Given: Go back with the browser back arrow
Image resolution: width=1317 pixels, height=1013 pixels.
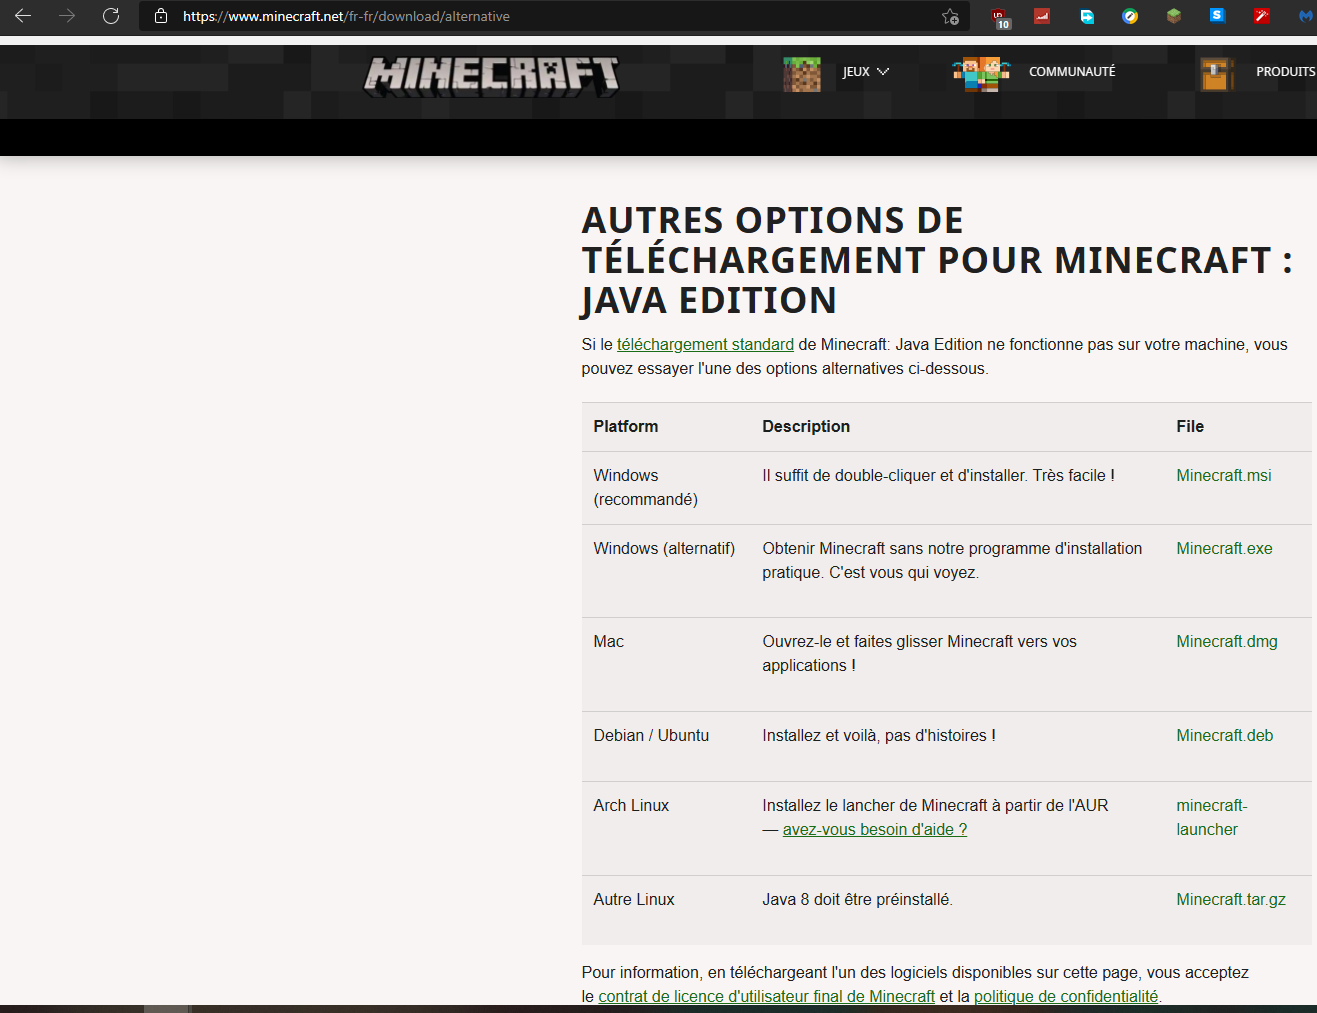Looking at the screenshot, I should coord(23,16).
